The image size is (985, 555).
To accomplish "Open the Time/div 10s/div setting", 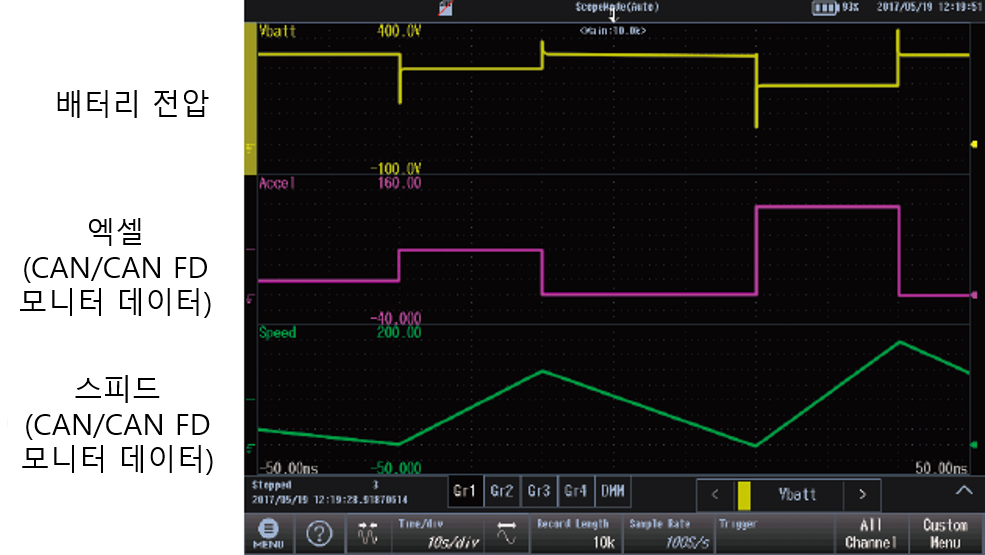I will (x=438, y=534).
